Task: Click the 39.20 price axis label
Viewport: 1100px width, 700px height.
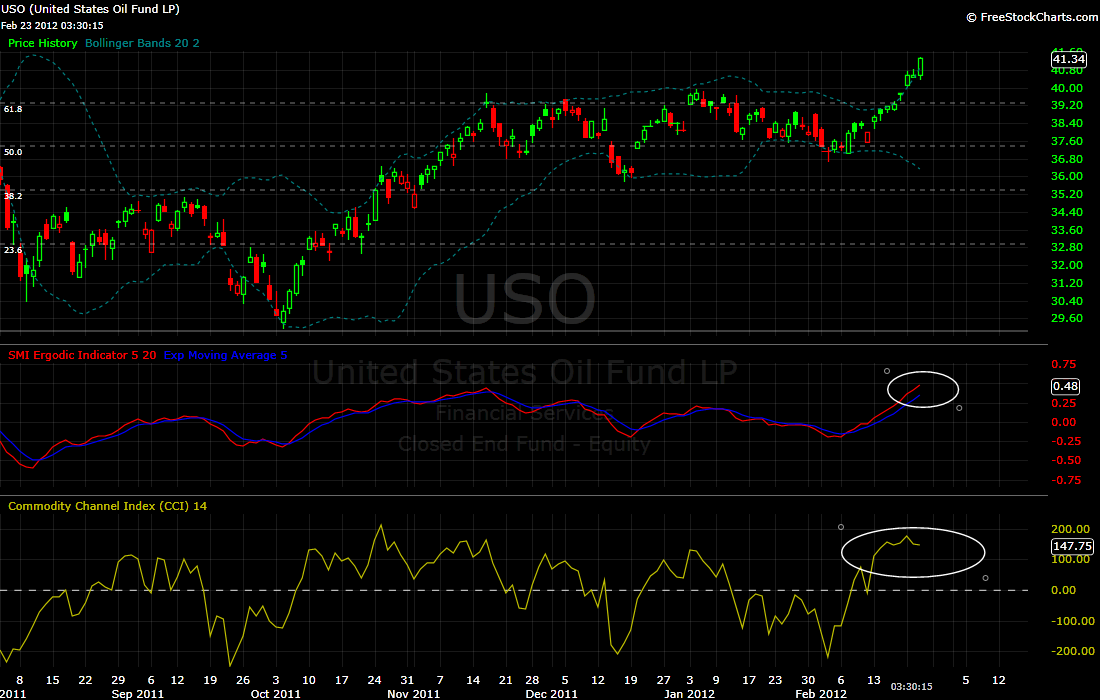Action: [1067, 105]
